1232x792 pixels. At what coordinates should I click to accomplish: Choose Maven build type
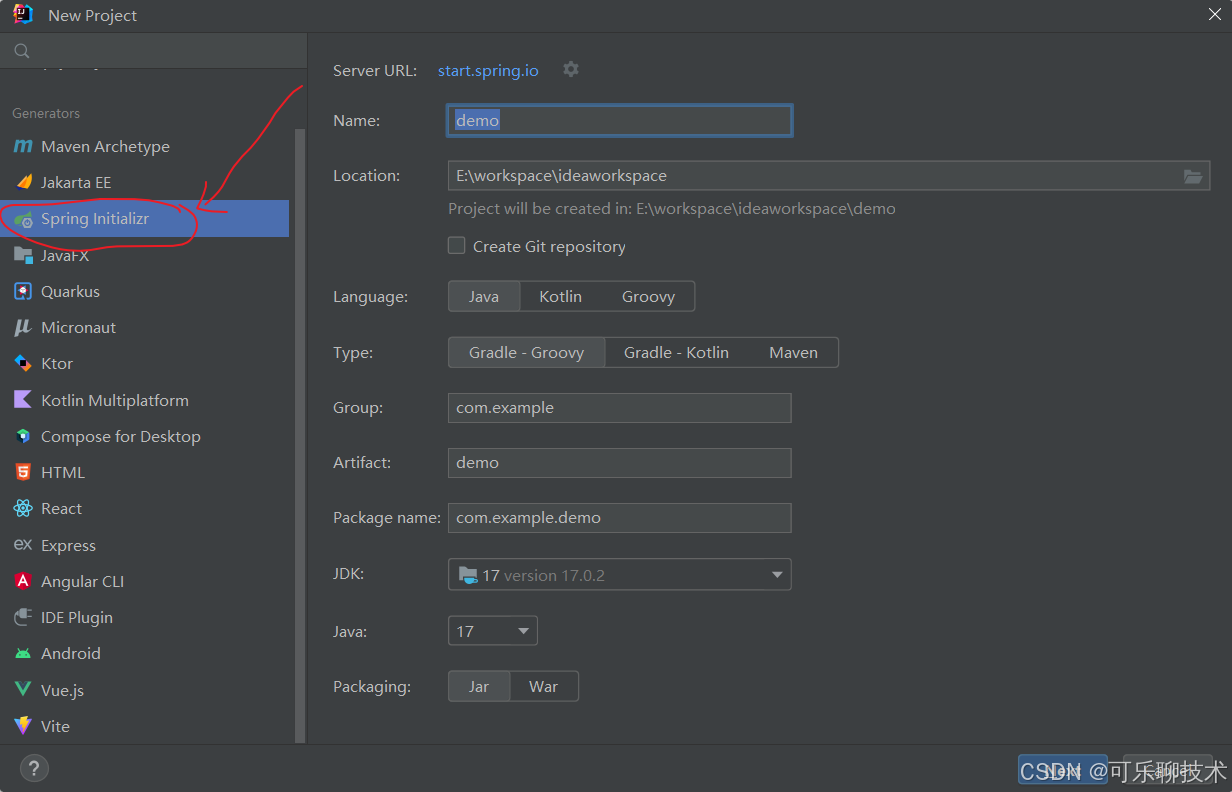(x=793, y=353)
